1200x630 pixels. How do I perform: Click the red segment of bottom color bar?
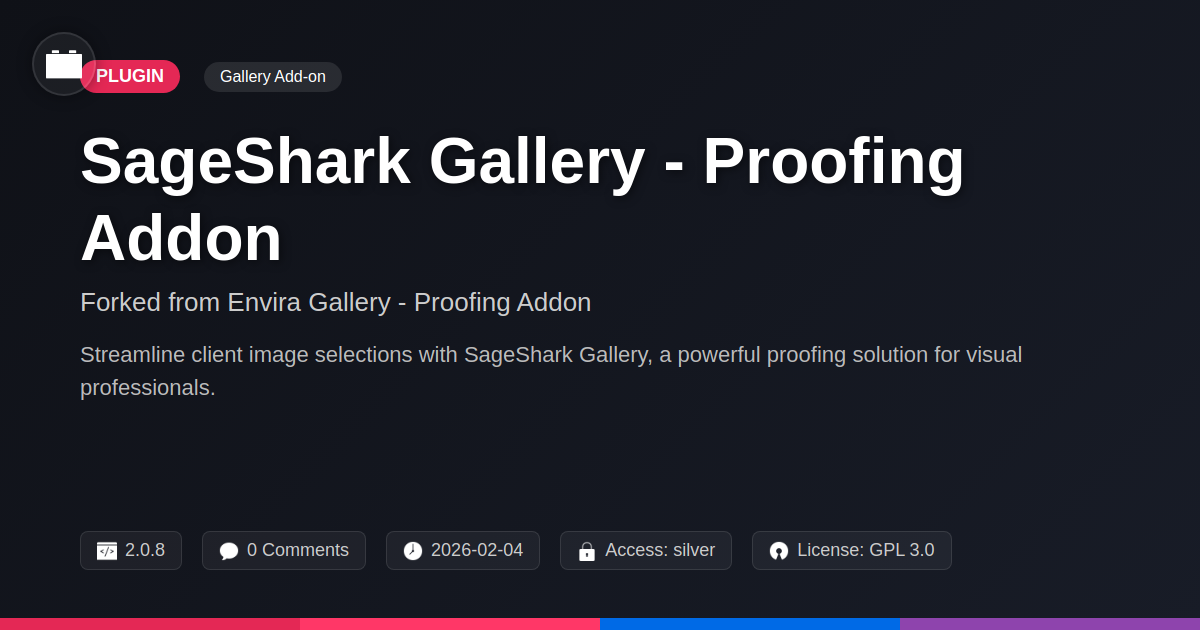(x=150, y=623)
